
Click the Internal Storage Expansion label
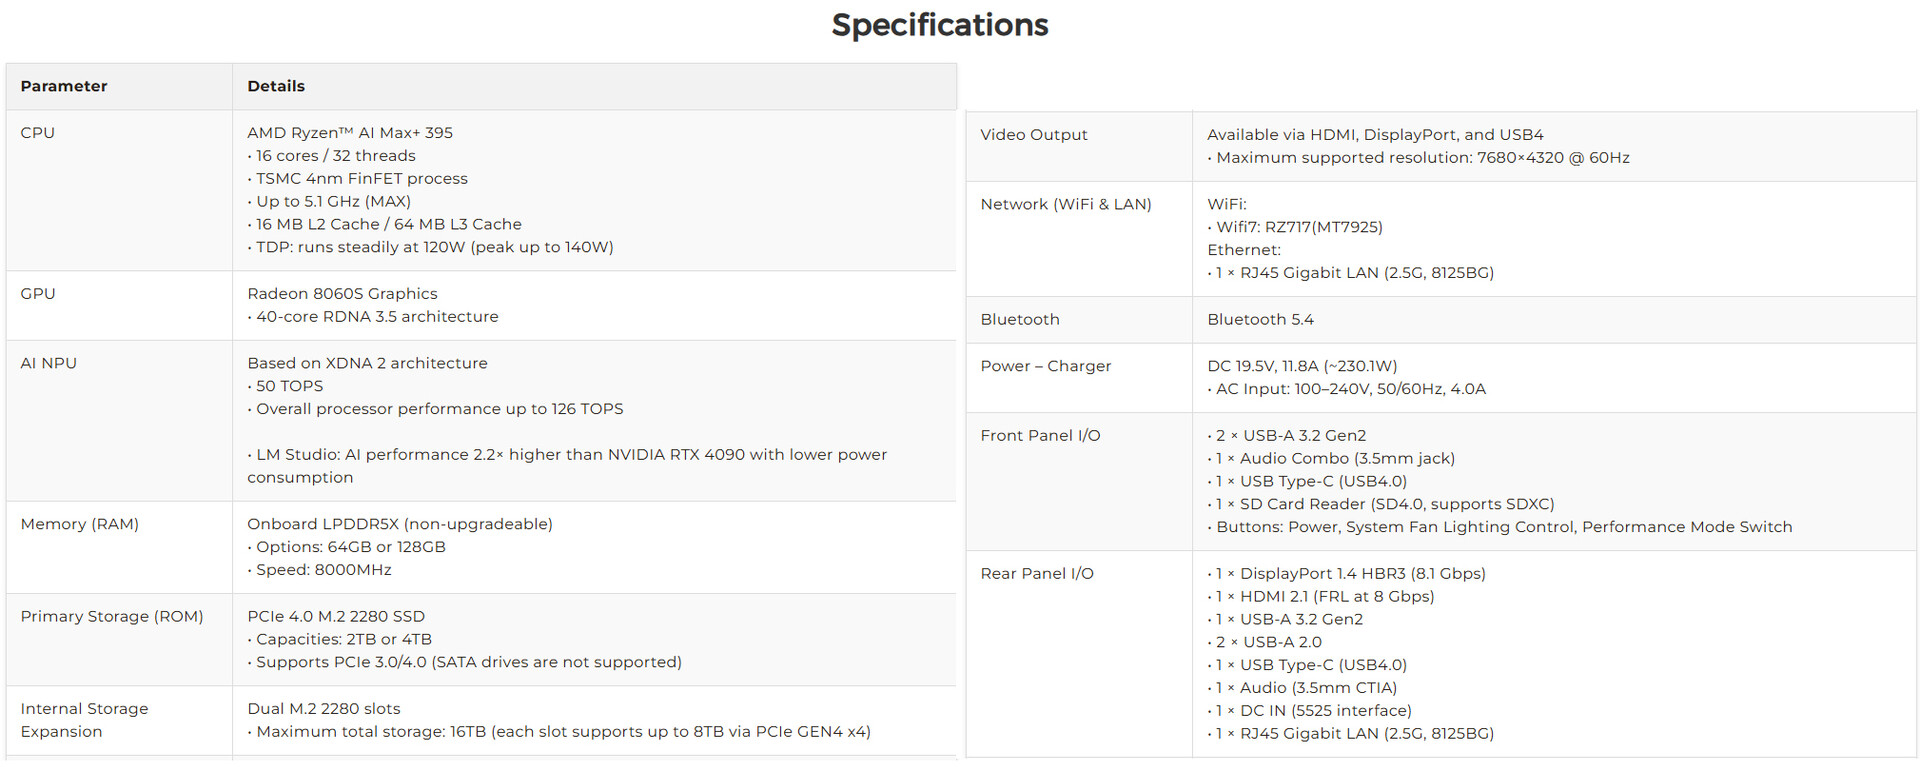coord(84,720)
